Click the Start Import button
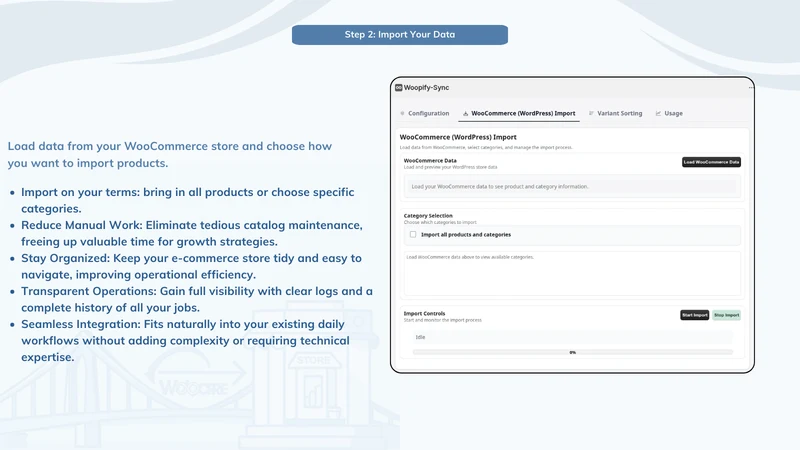This screenshot has height=450, width=800. point(694,315)
